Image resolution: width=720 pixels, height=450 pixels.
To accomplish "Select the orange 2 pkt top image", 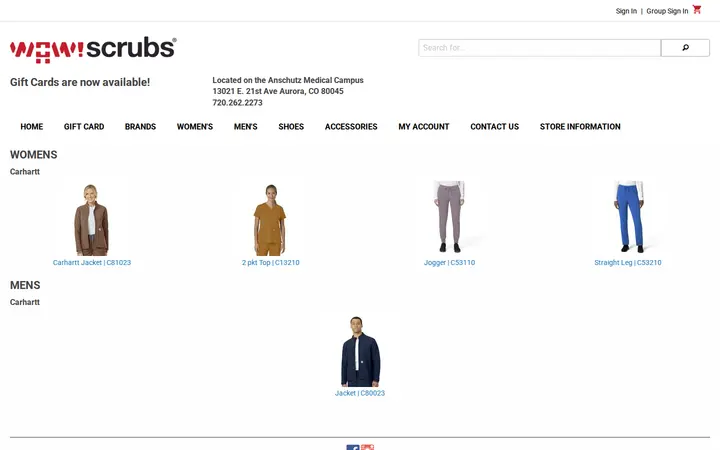I will click(270, 219).
